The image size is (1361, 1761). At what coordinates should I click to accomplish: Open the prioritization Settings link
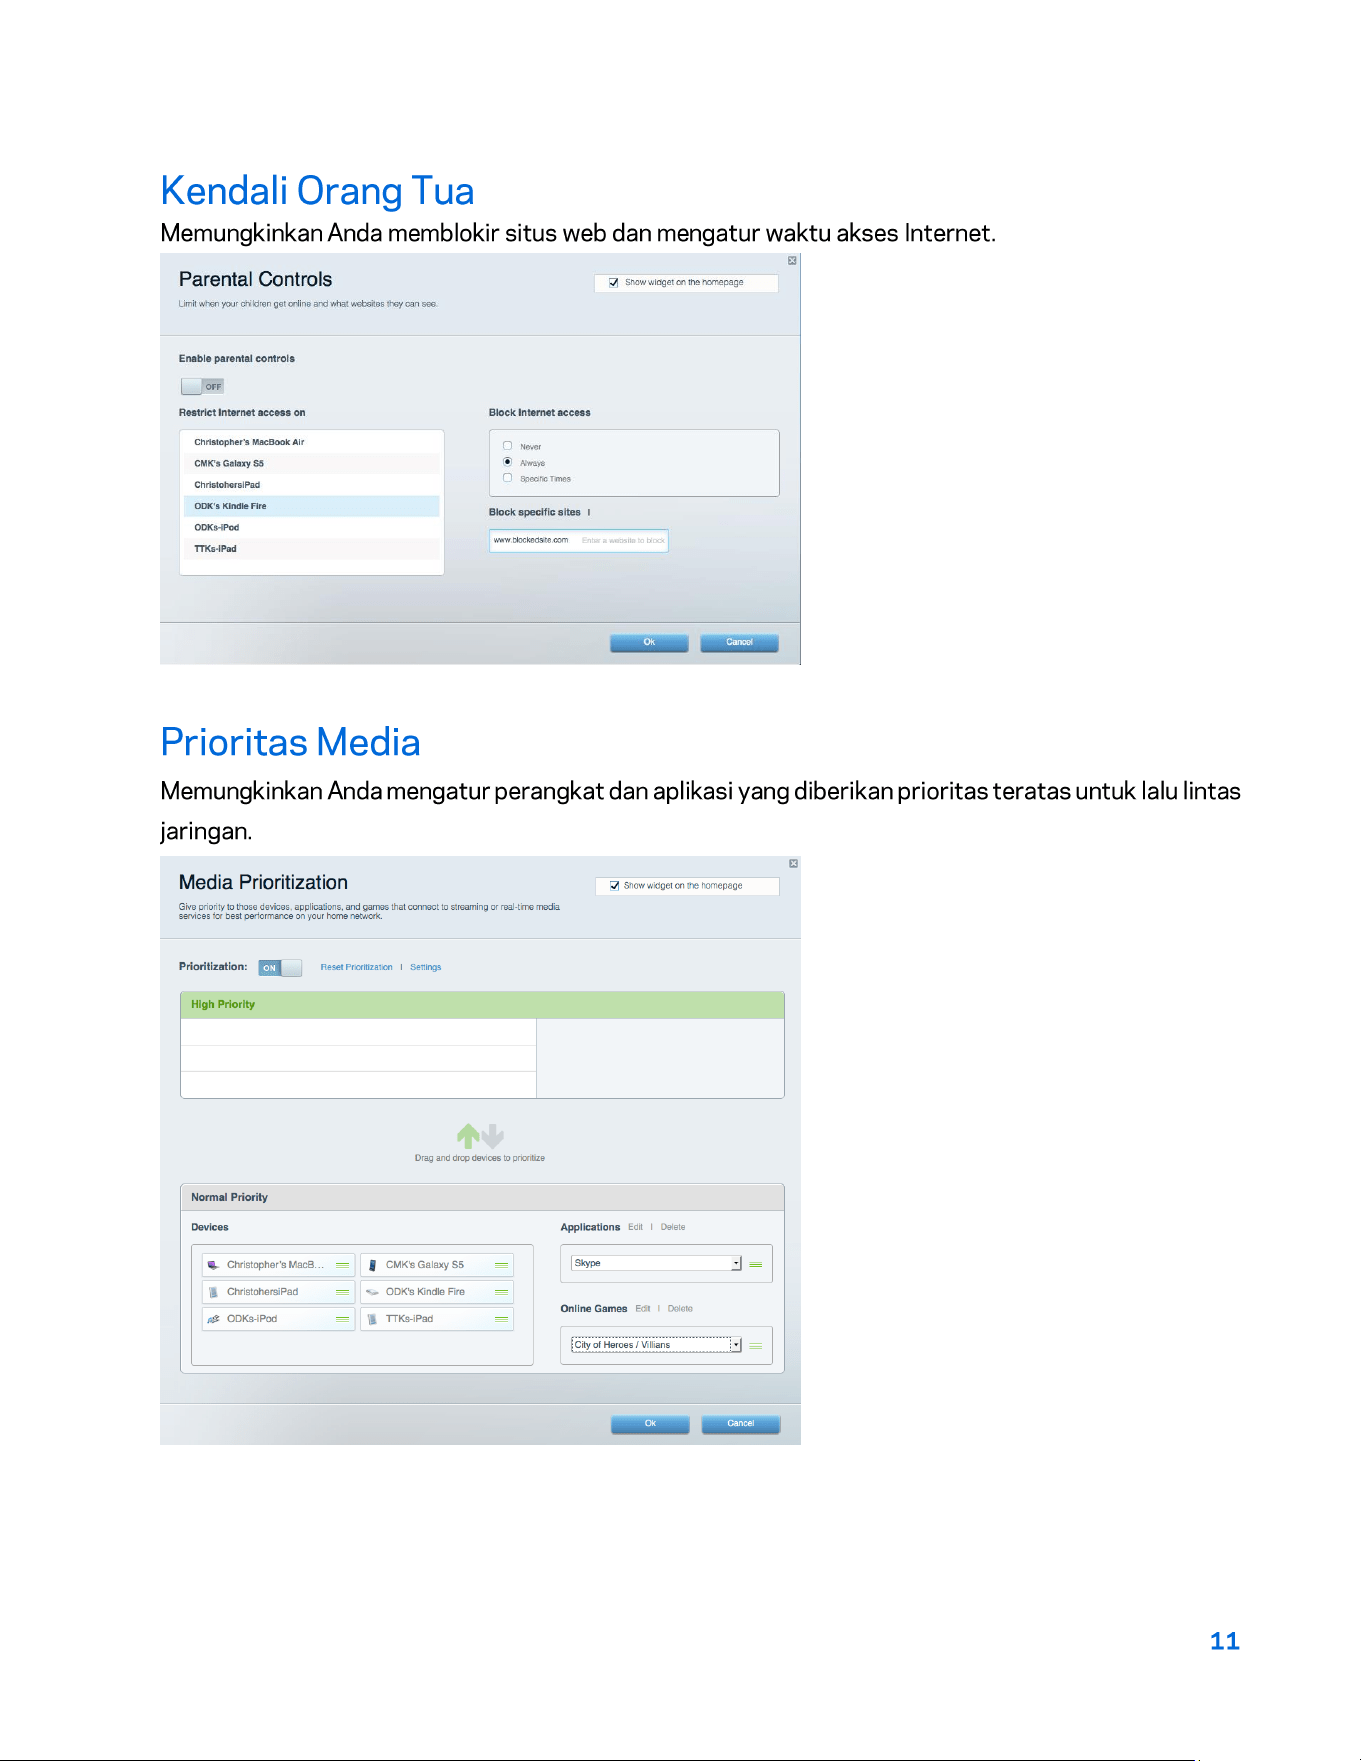425,967
